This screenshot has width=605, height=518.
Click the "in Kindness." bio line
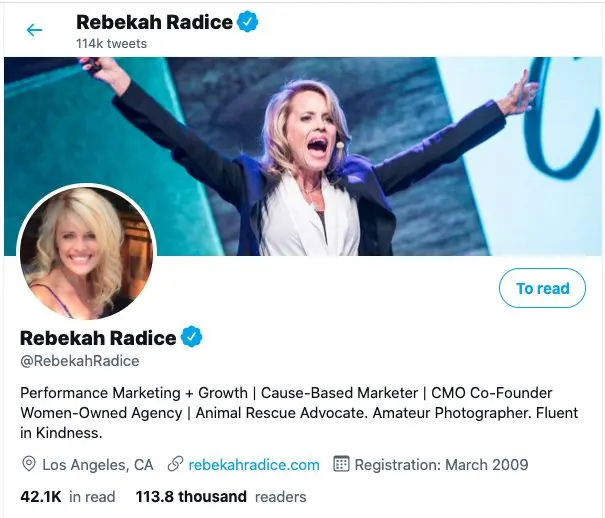tap(62, 433)
